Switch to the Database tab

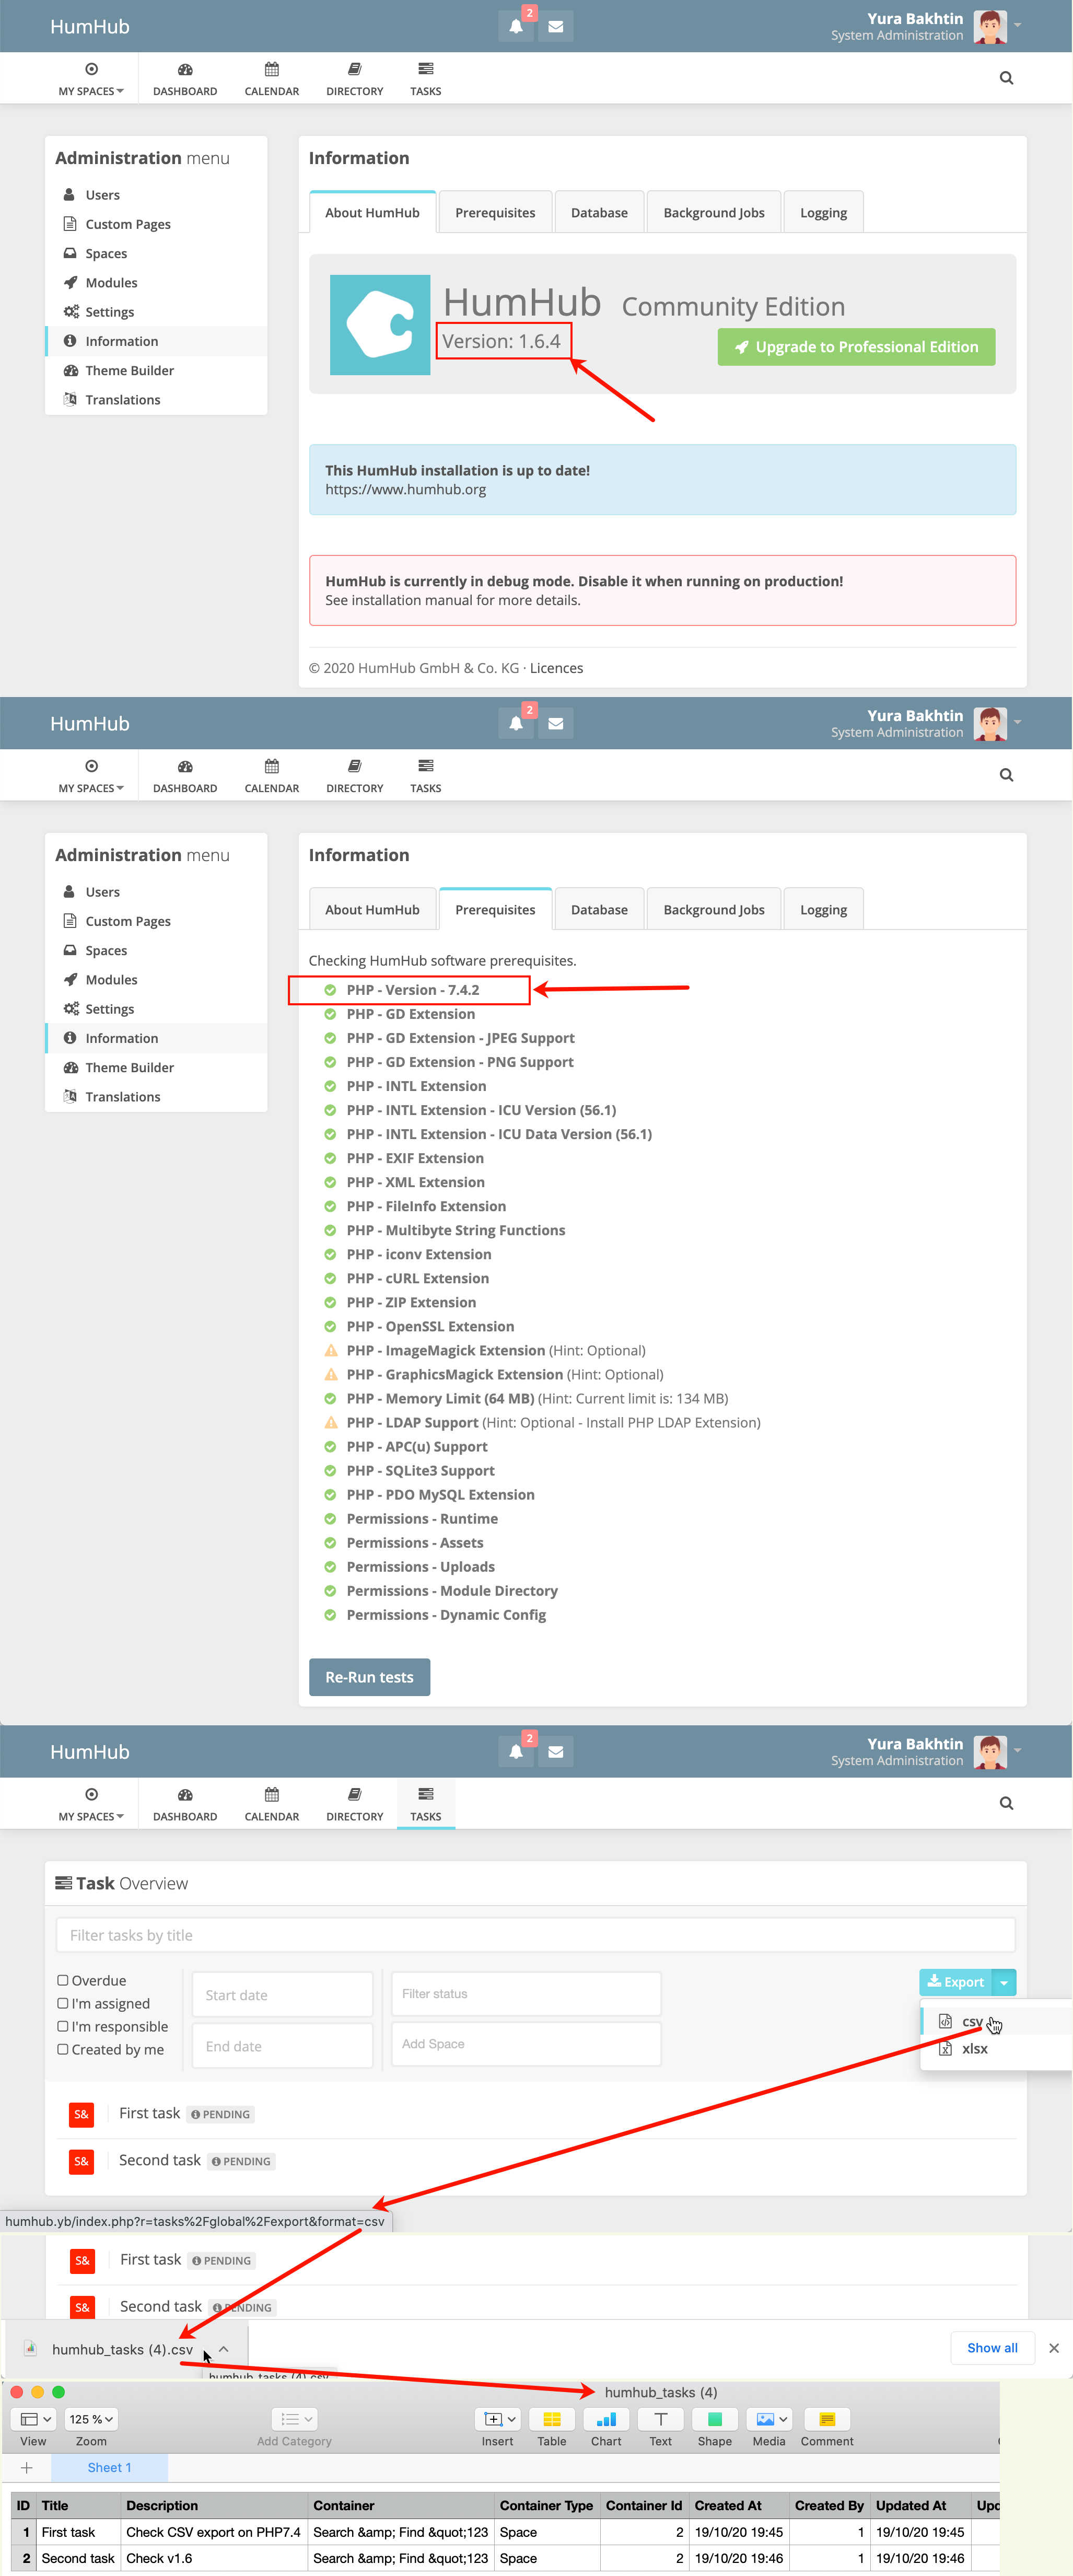click(x=599, y=211)
